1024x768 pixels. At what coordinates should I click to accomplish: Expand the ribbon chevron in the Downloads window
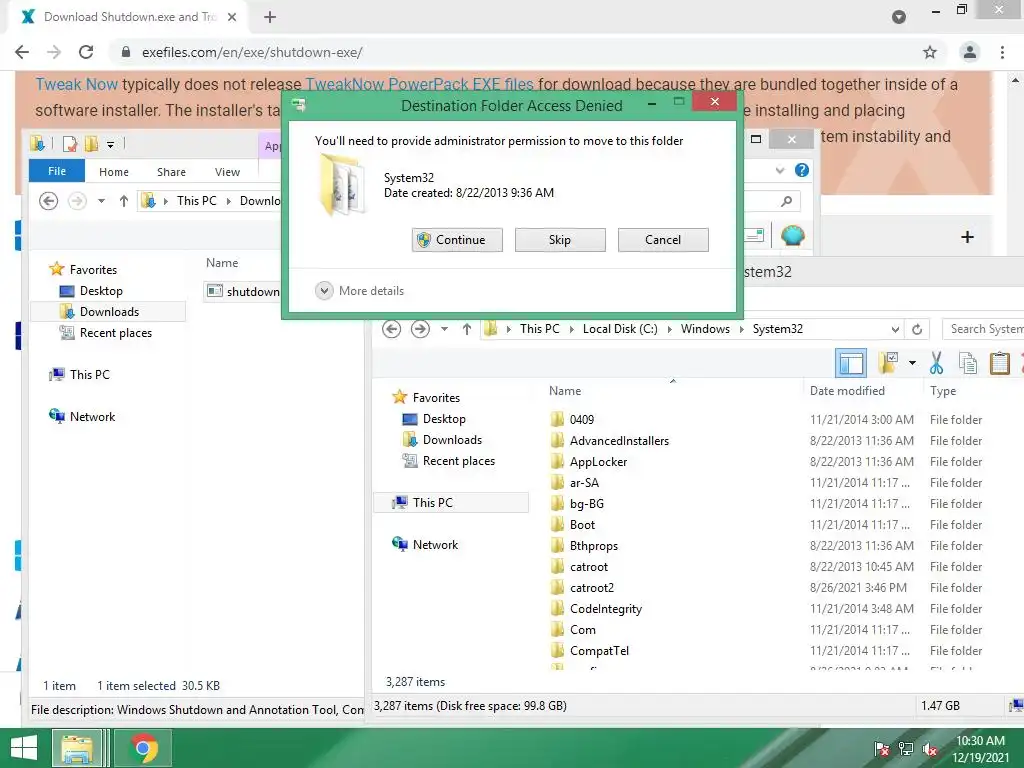coord(780,170)
